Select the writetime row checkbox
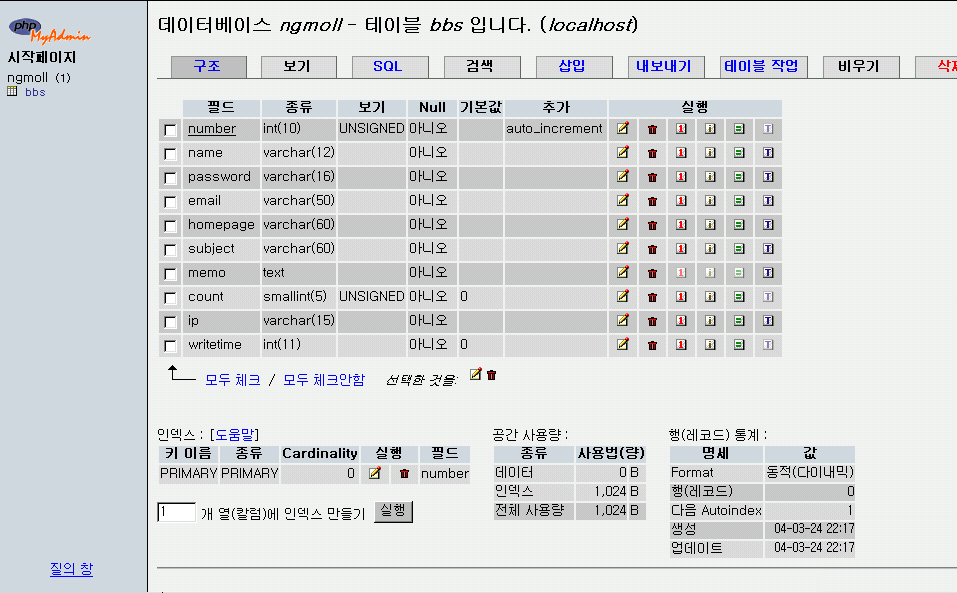The width and height of the screenshot is (957, 593). coord(170,346)
